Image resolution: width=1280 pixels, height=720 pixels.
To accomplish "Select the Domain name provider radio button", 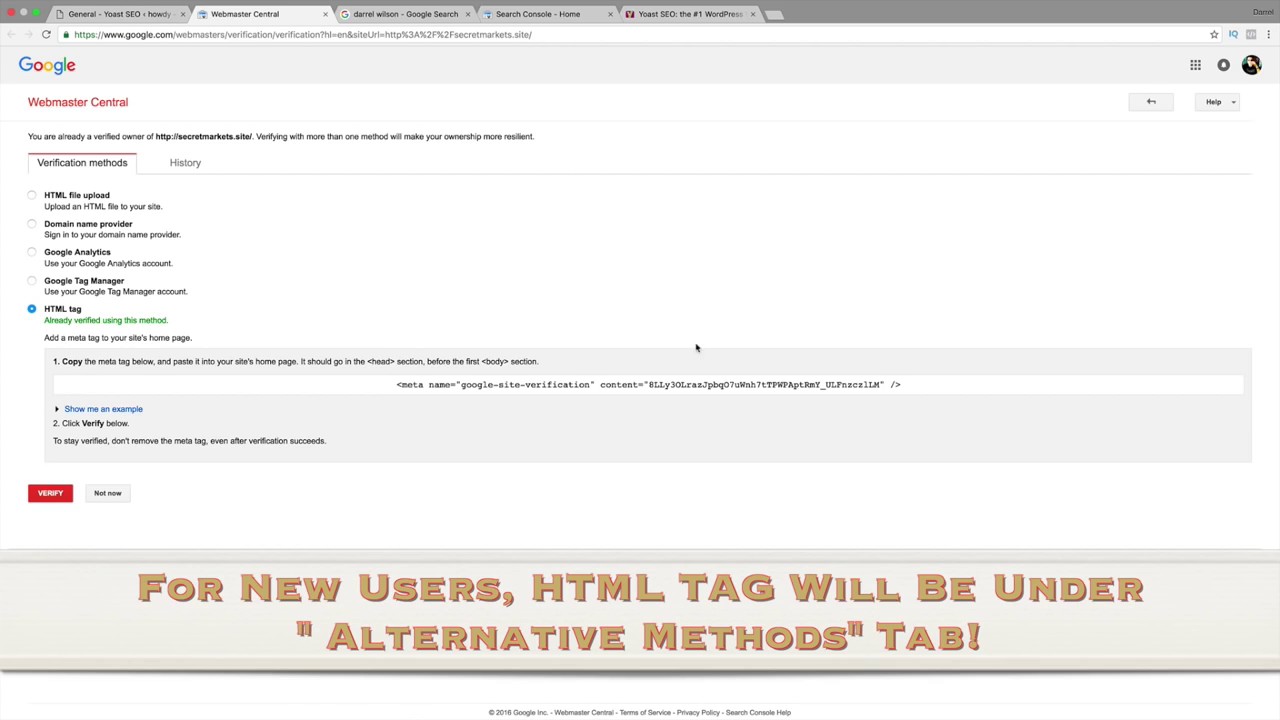I will click(32, 224).
